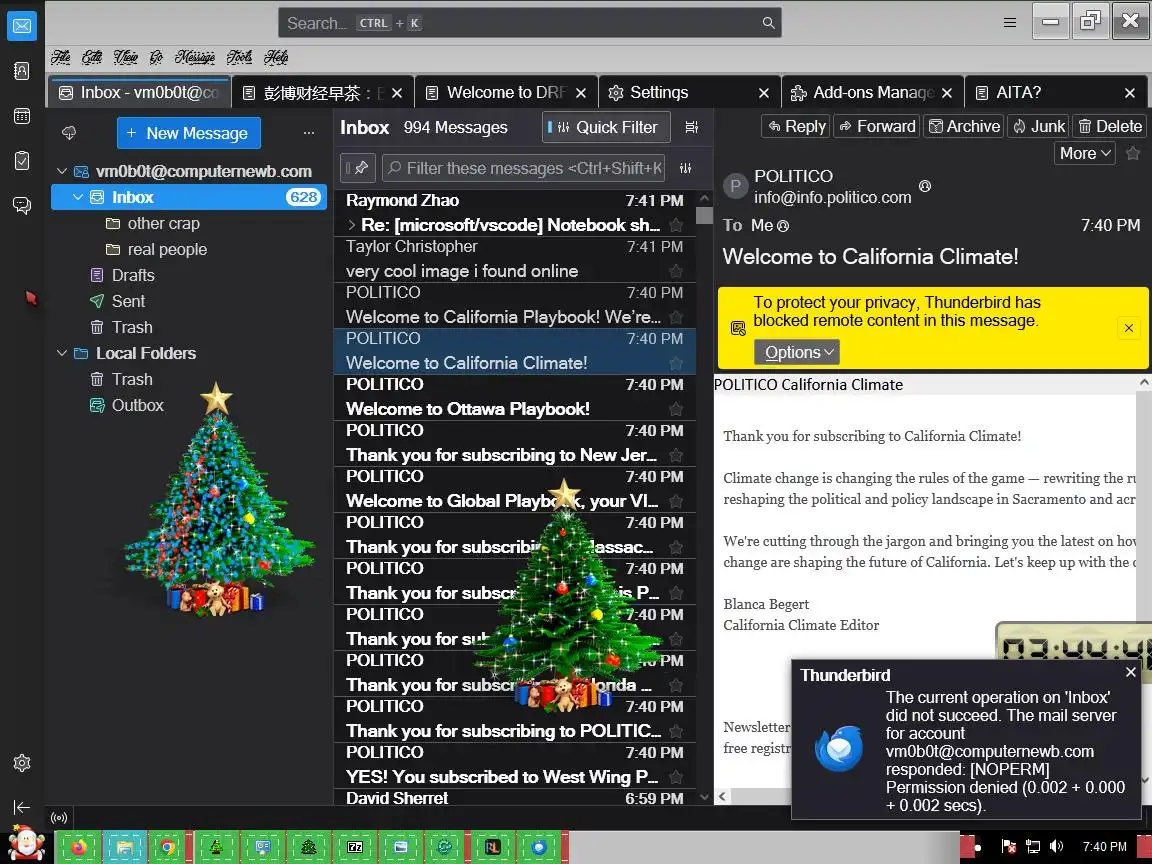Open the real people folder
The width and height of the screenshot is (1152, 864).
pyautogui.click(x=167, y=250)
